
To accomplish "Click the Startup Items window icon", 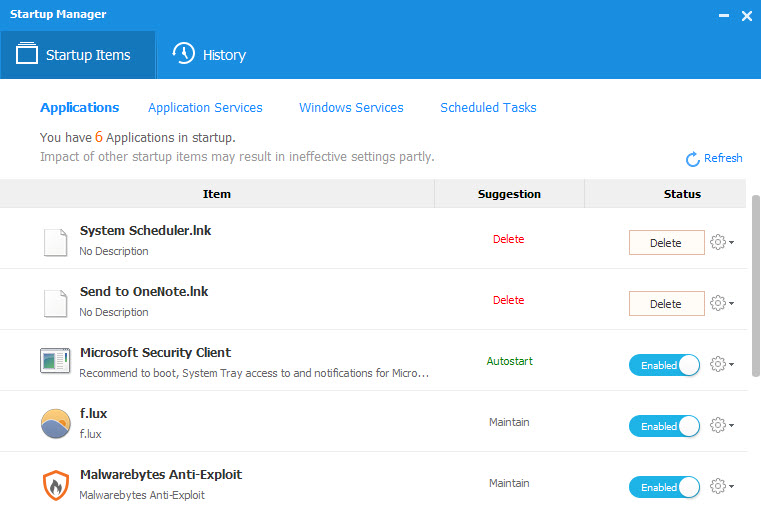I will tap(27, 53).
